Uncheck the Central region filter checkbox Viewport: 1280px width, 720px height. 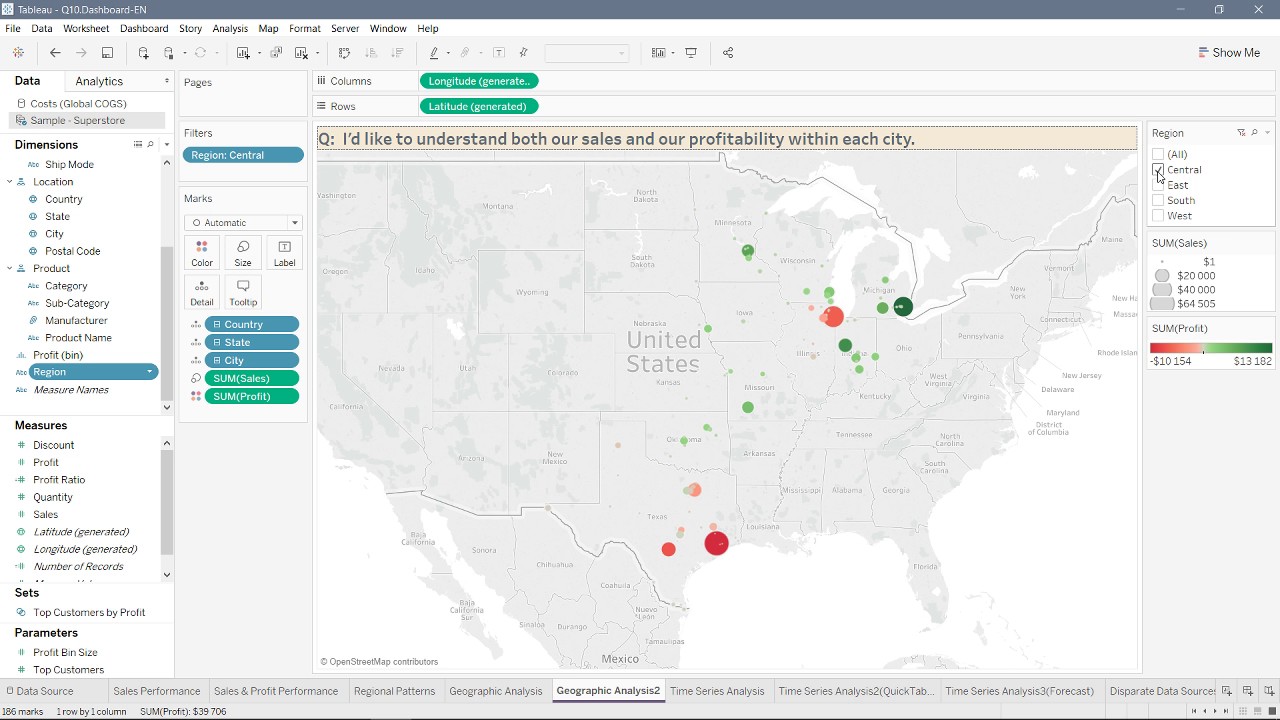tap(1158, 170)
